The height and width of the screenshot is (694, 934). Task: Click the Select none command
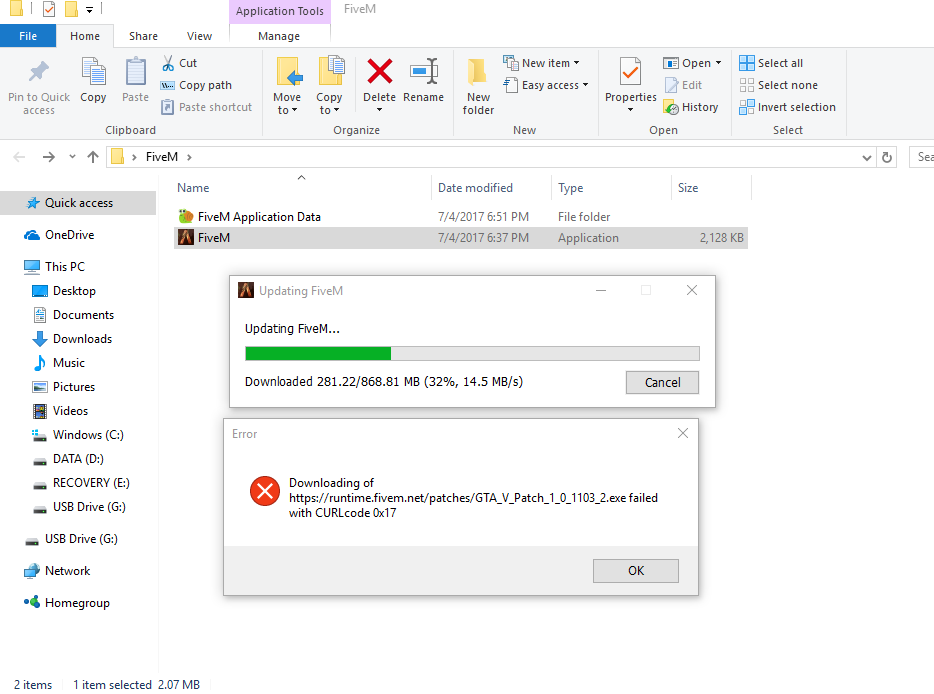click(x=779, y=85)
